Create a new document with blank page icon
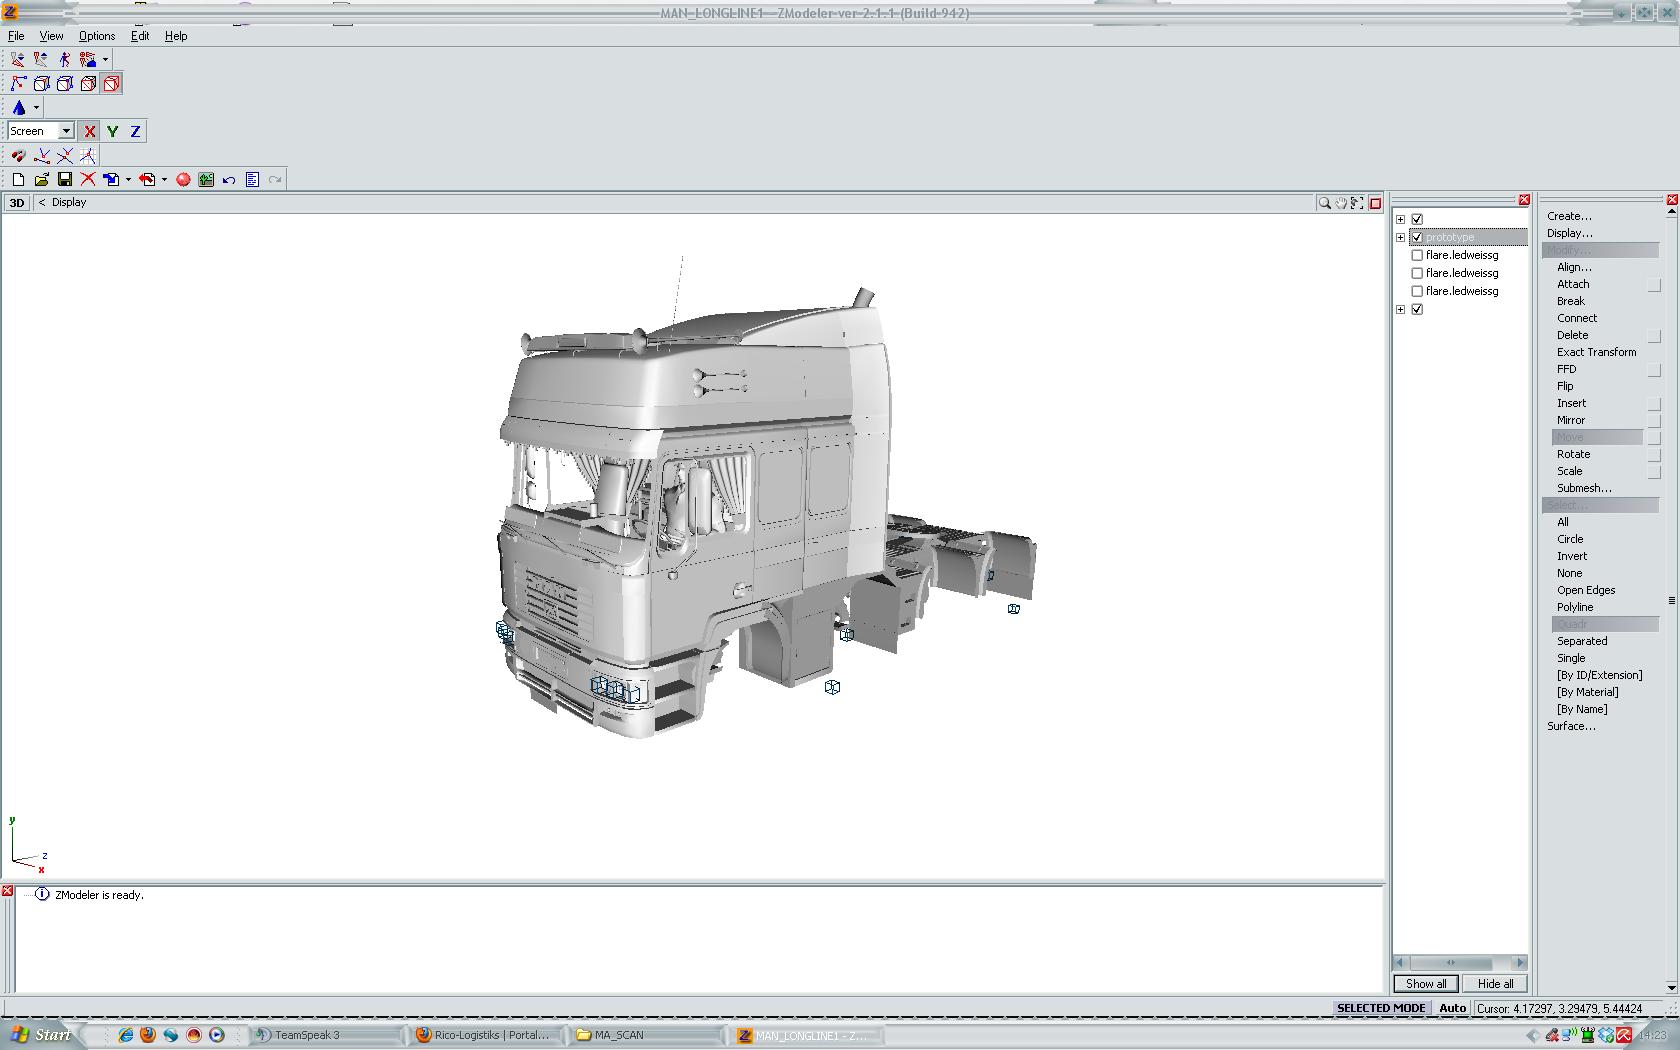Image resolution: width=1680 pixels, height=1050 pixels. [18, 180]
